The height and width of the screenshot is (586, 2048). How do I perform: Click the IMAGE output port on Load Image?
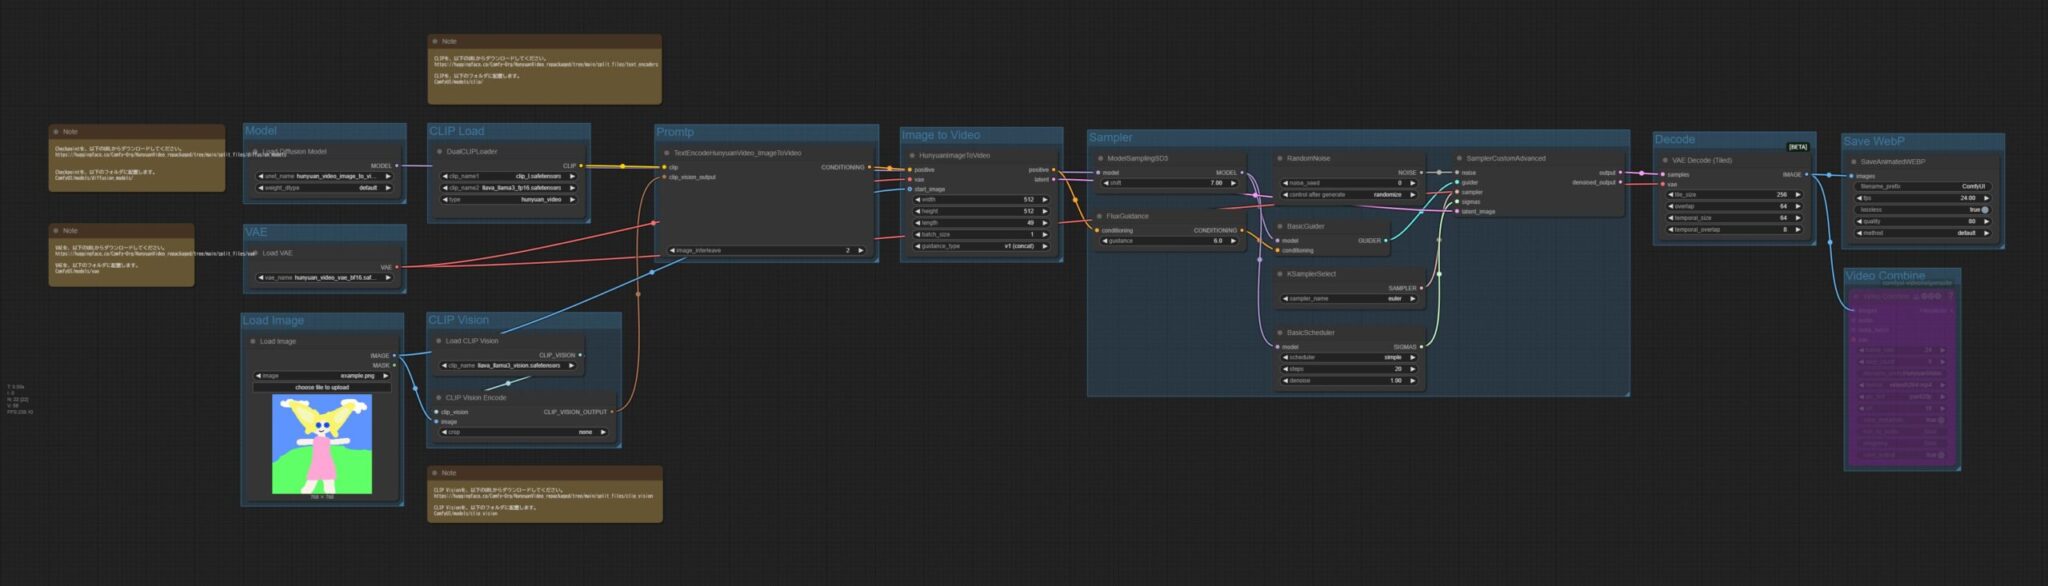[x=394, y=356]
